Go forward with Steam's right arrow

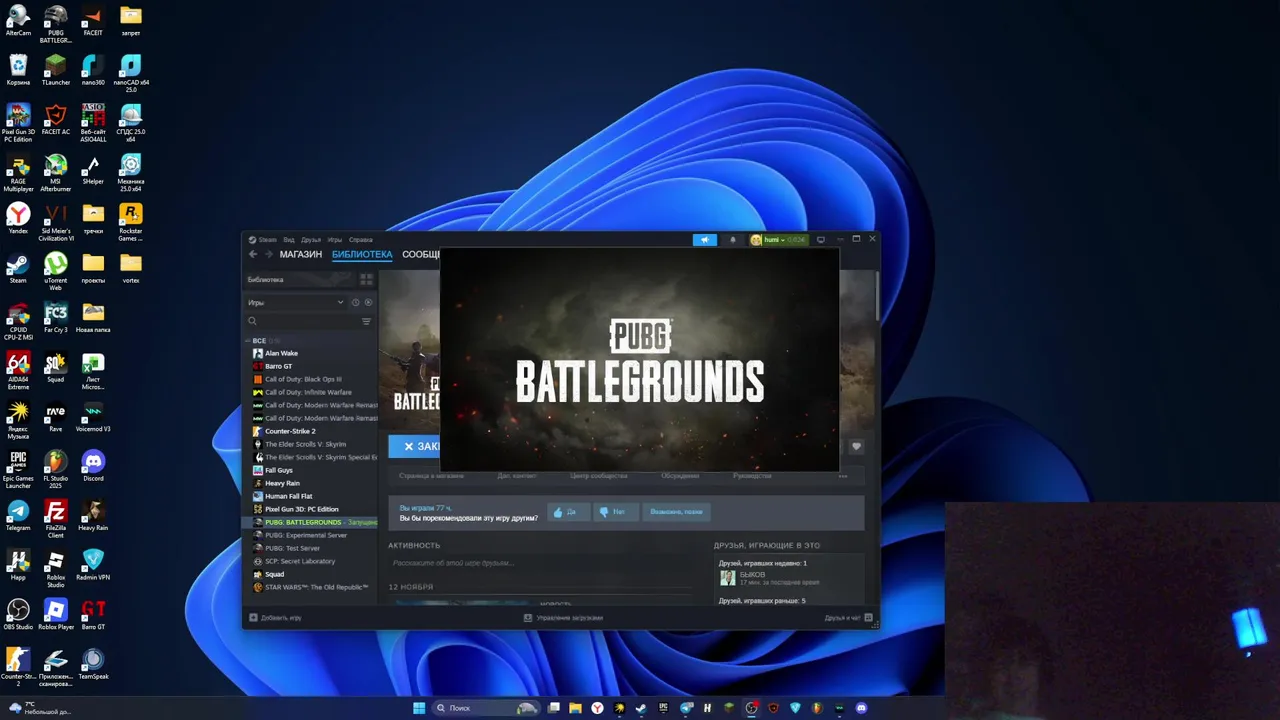[267, 254]
